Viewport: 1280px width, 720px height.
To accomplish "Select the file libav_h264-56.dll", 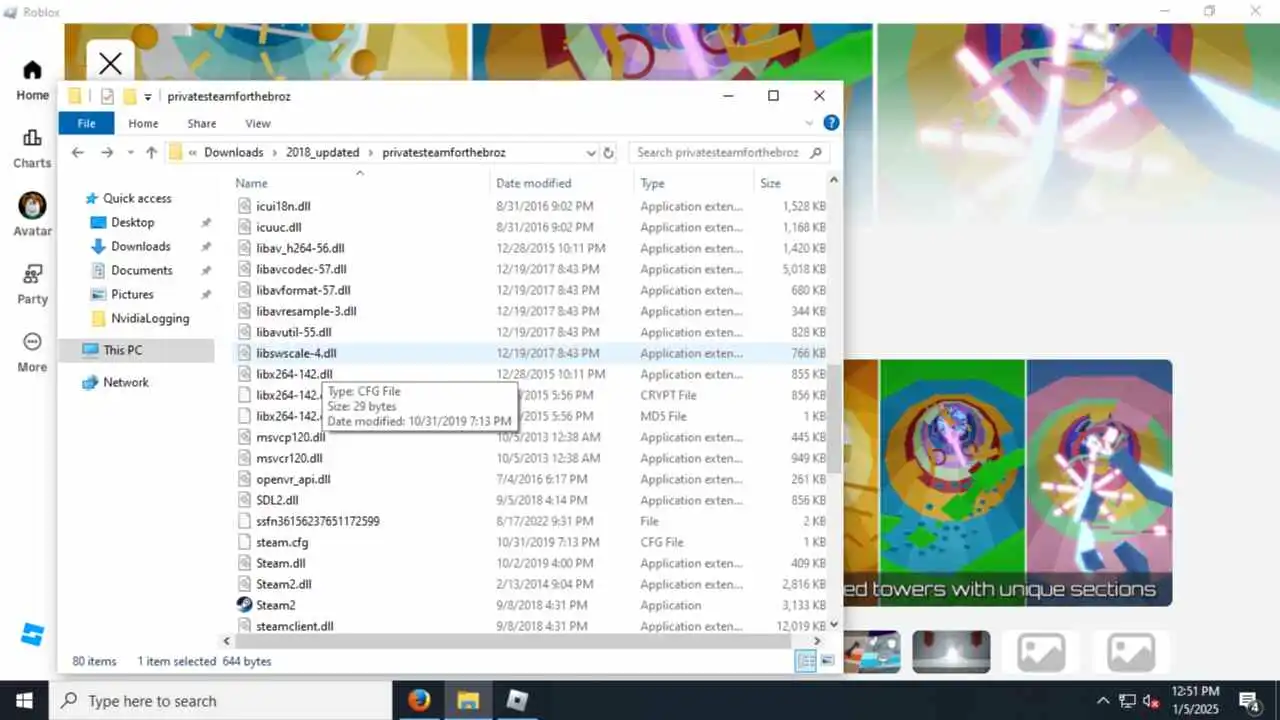I will (x=300, y=248).
